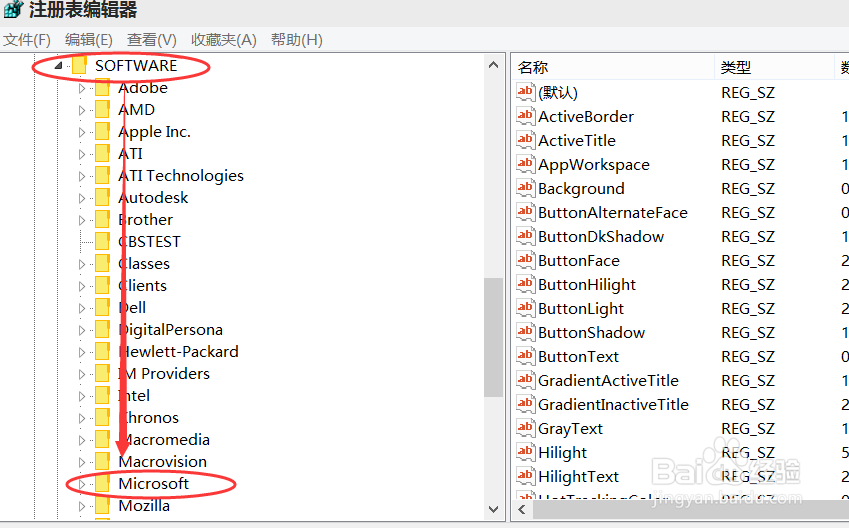Select the ButtonAlternateFace value name
Image resolution: width=849 pixels, height=528 pixels.
click(x=612, y=212)
